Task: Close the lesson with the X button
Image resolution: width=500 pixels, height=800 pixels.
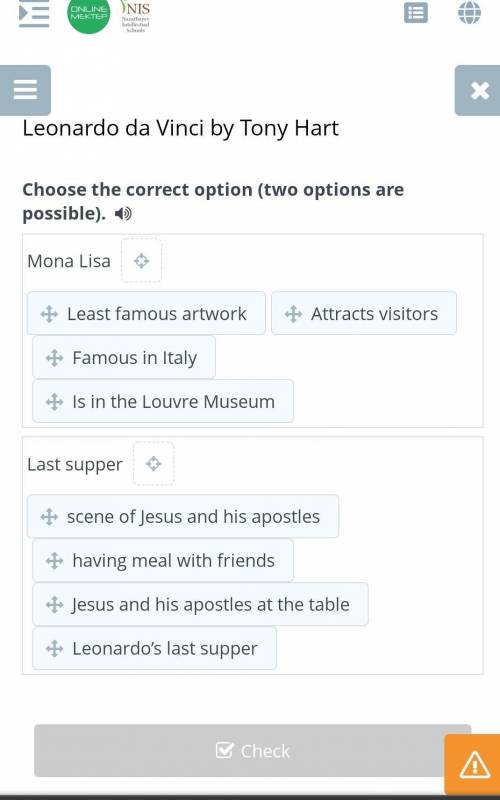Action: point(478,90)
